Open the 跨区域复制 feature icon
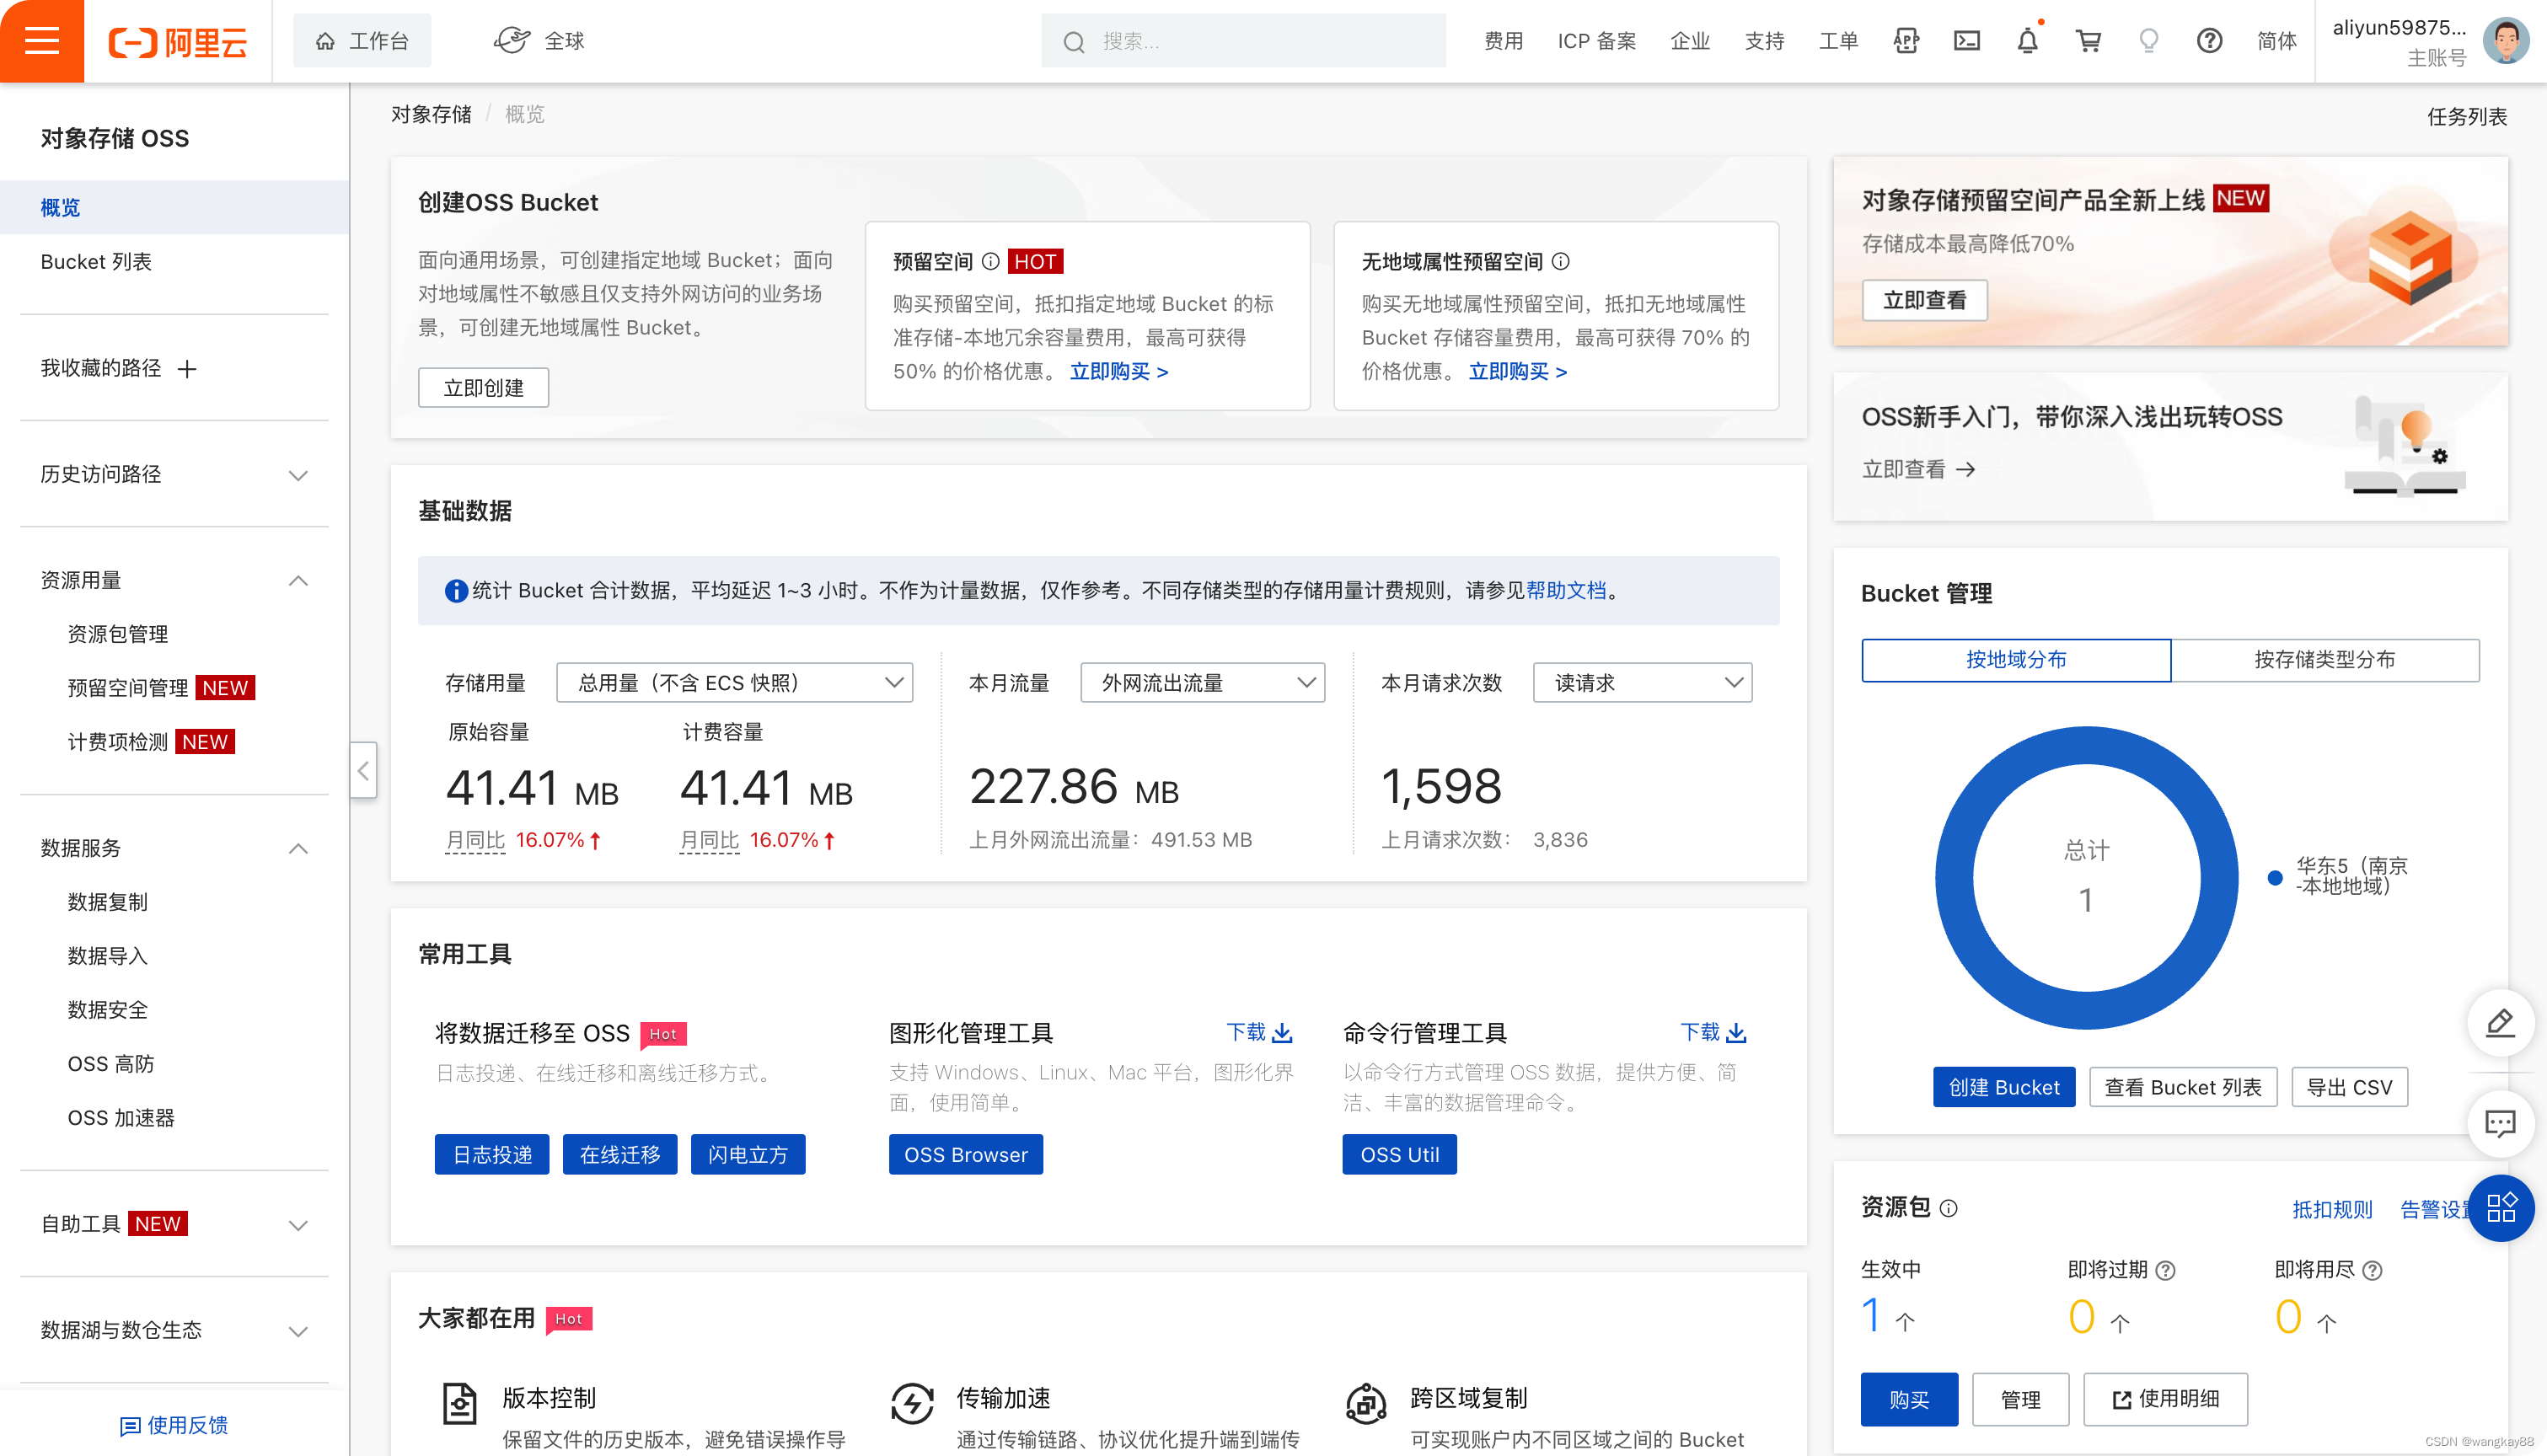 [1365, 1403]
